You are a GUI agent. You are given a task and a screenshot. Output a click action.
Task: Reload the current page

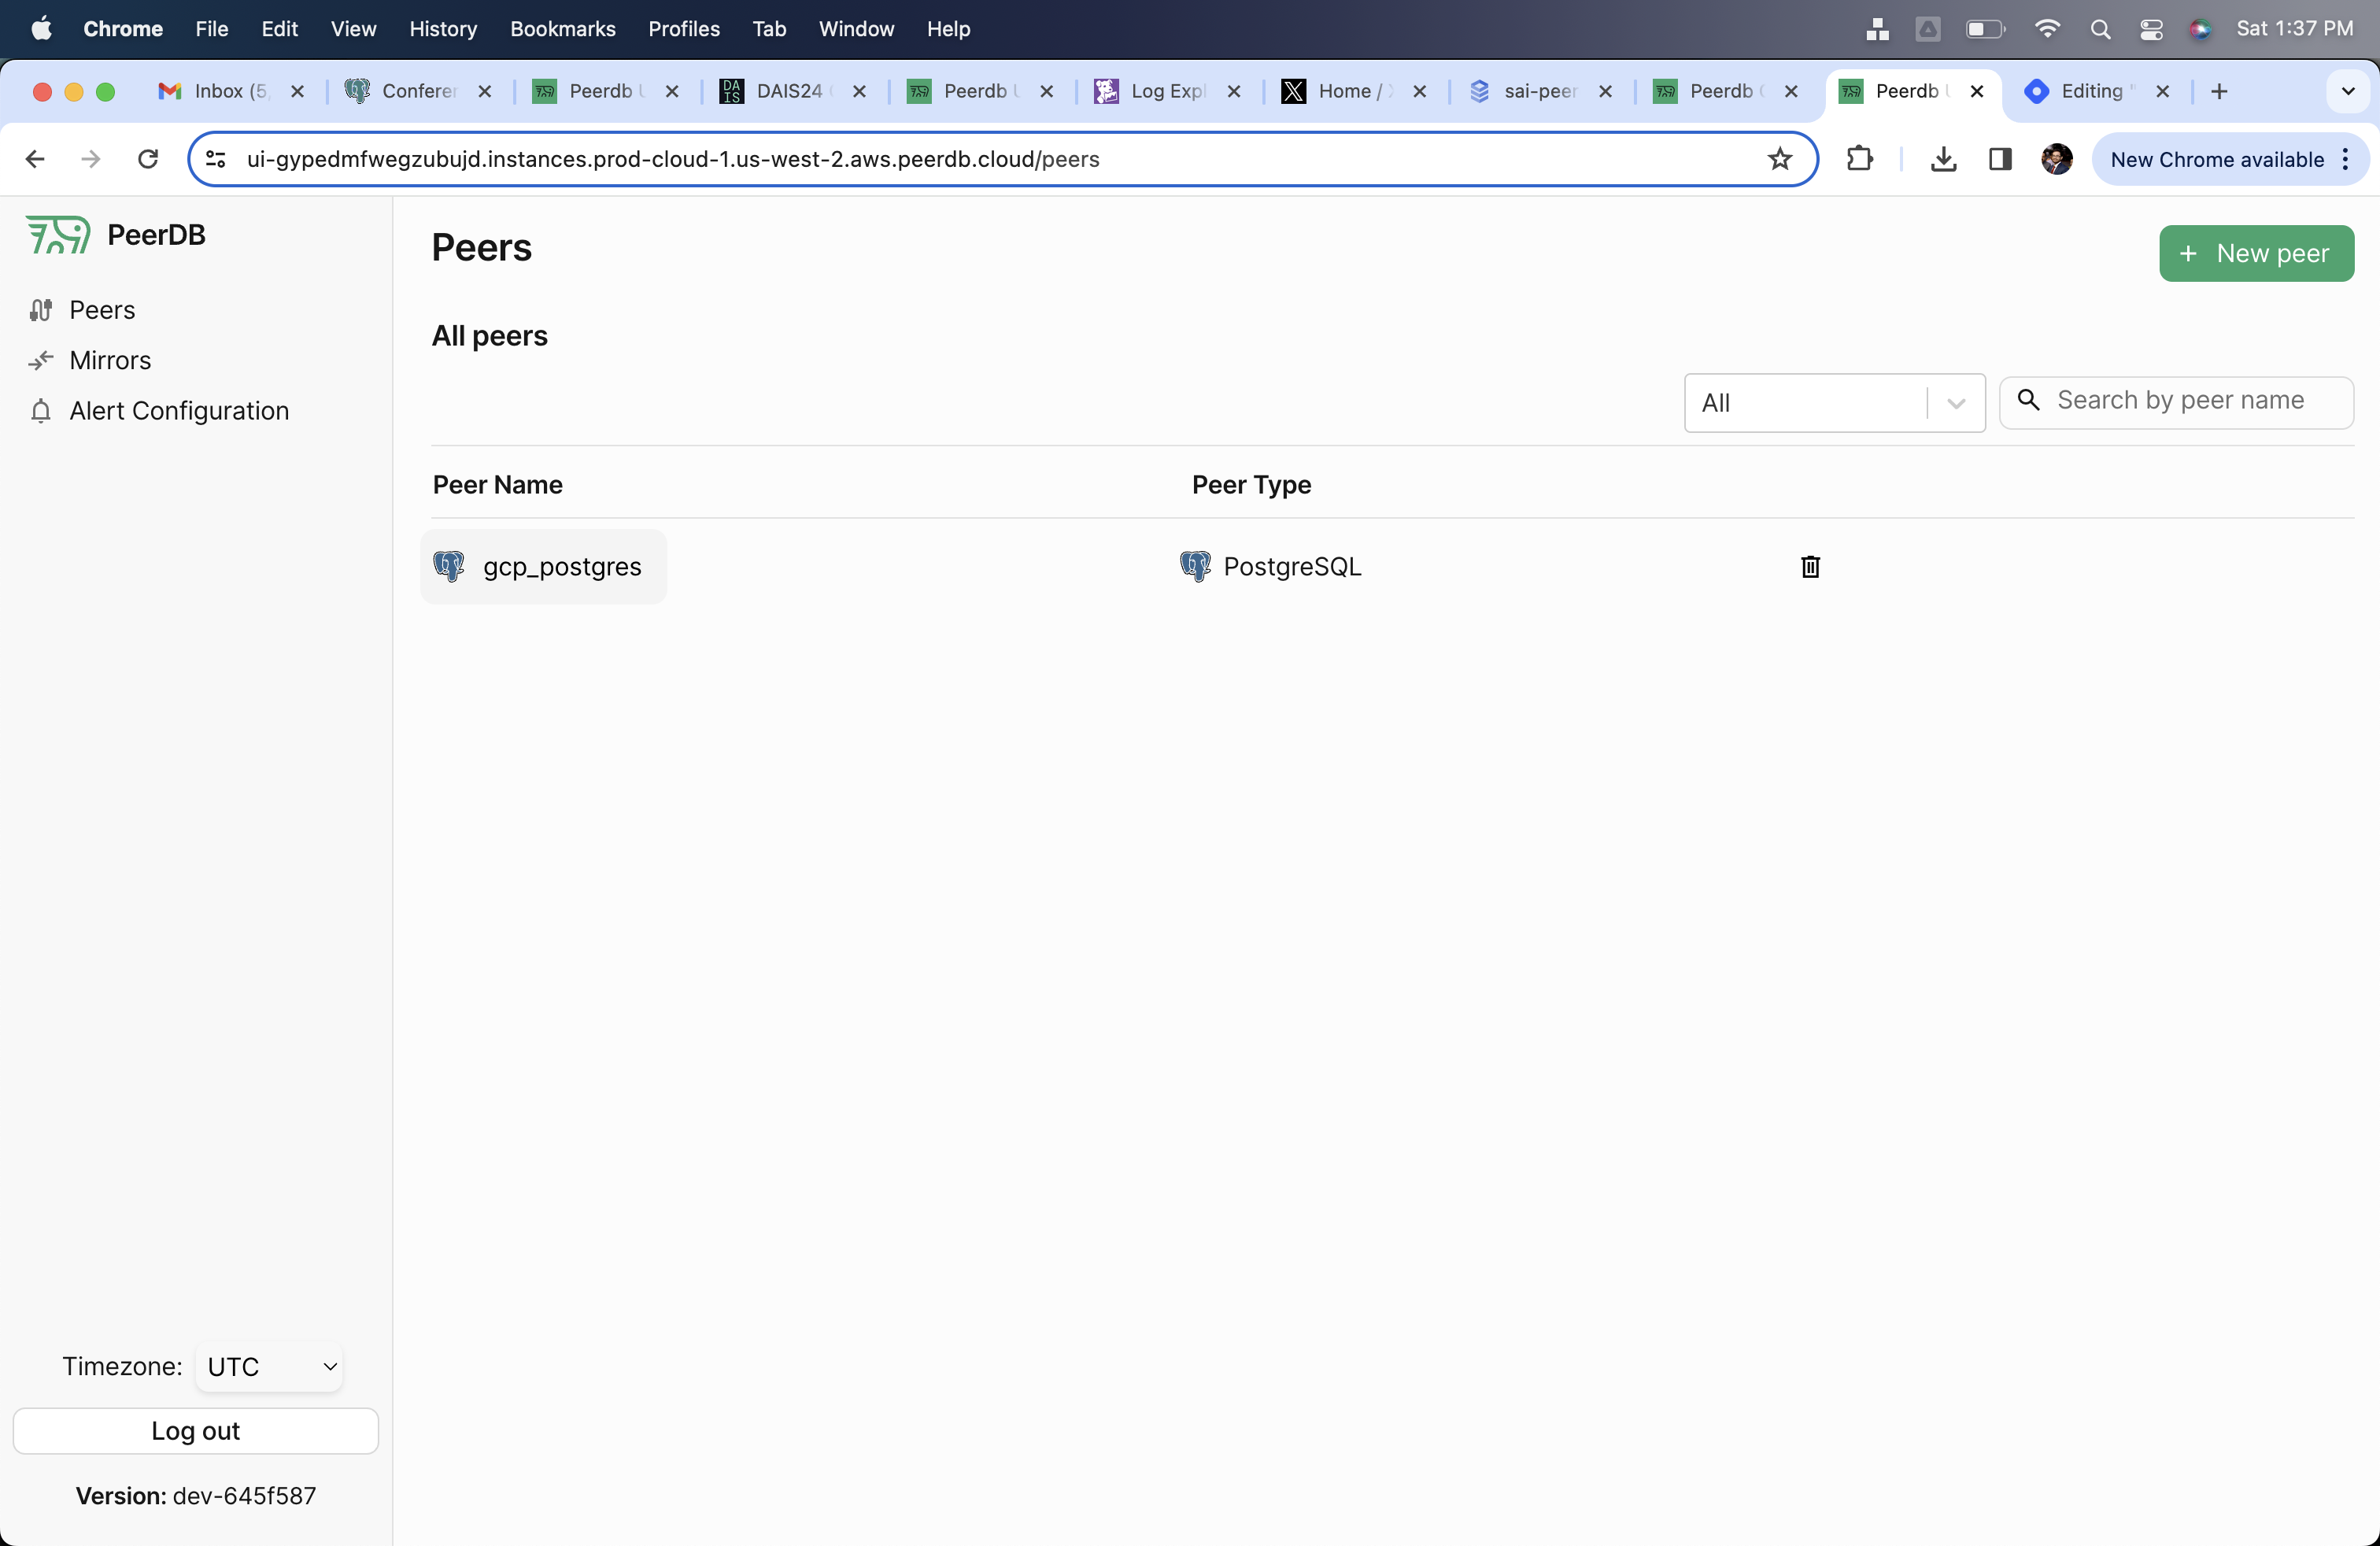point(148,159)
